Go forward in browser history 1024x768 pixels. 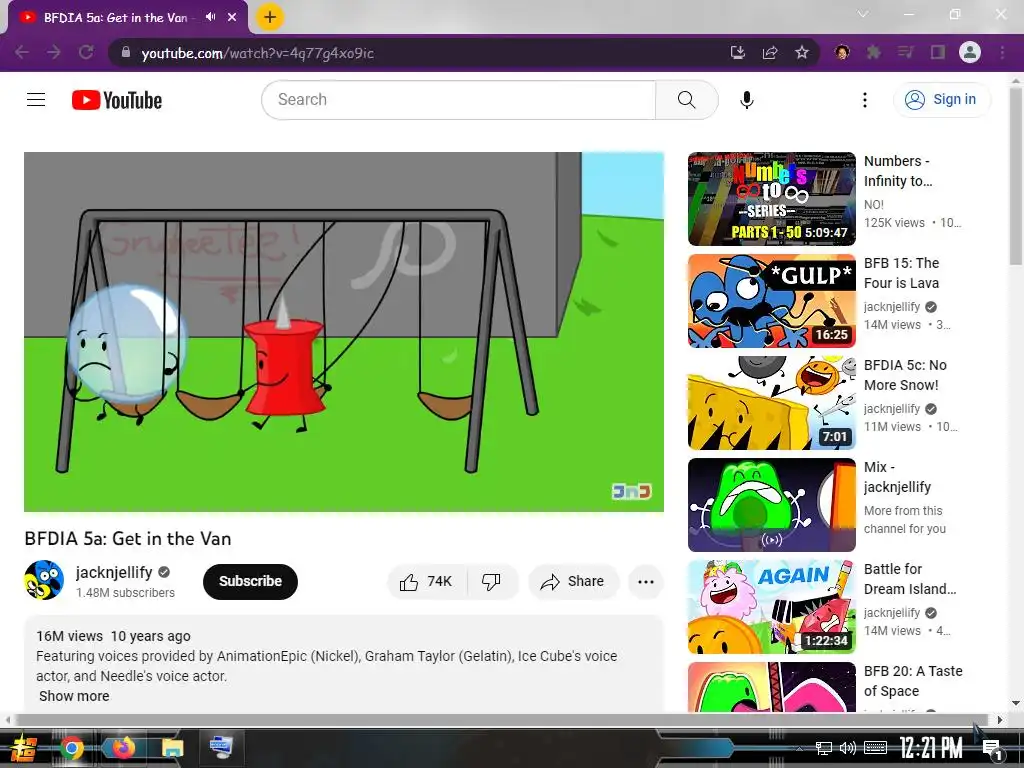[x=54, y=52]
